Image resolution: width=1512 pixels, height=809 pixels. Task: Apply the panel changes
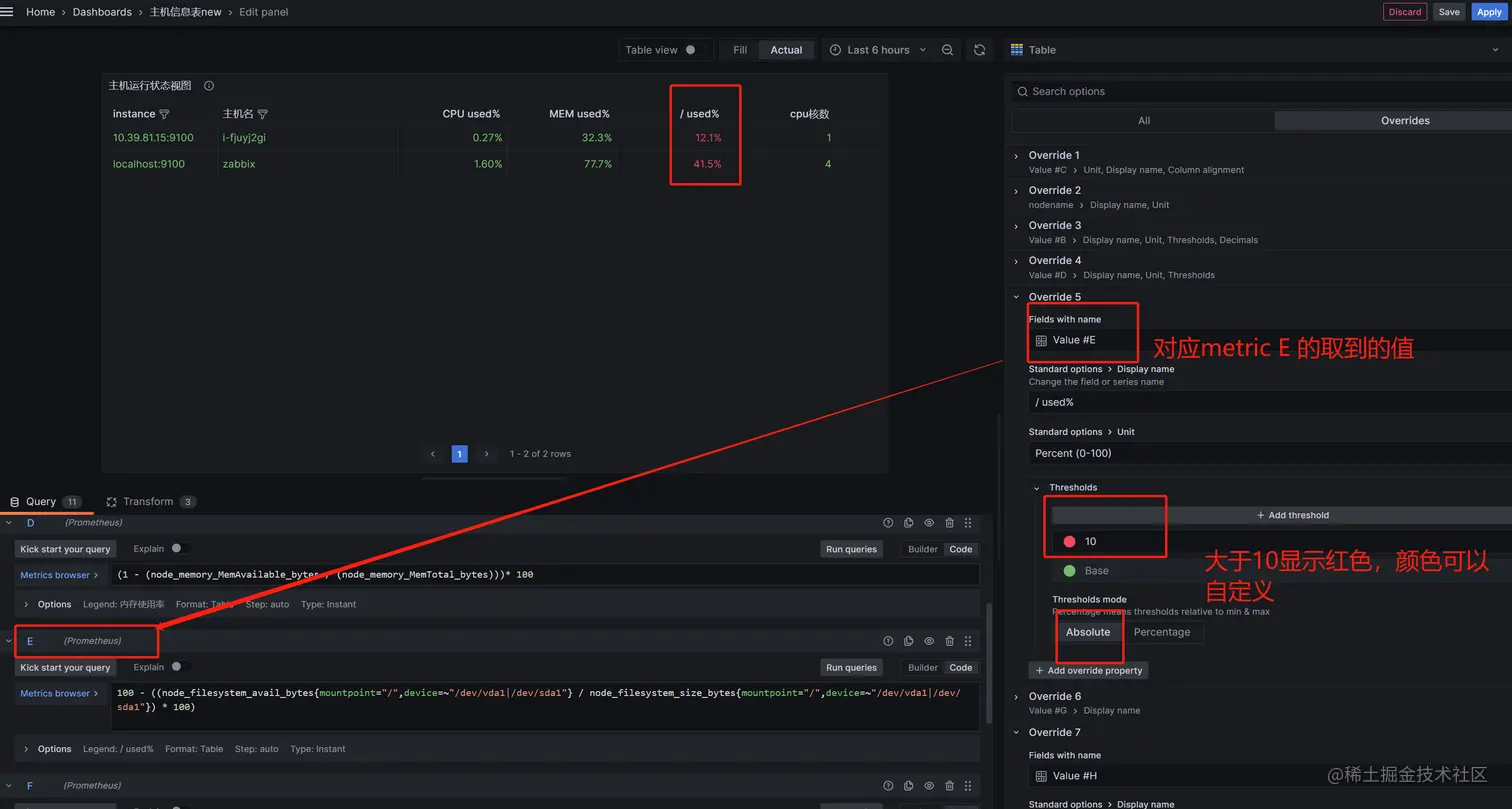tap(1489, 12)
